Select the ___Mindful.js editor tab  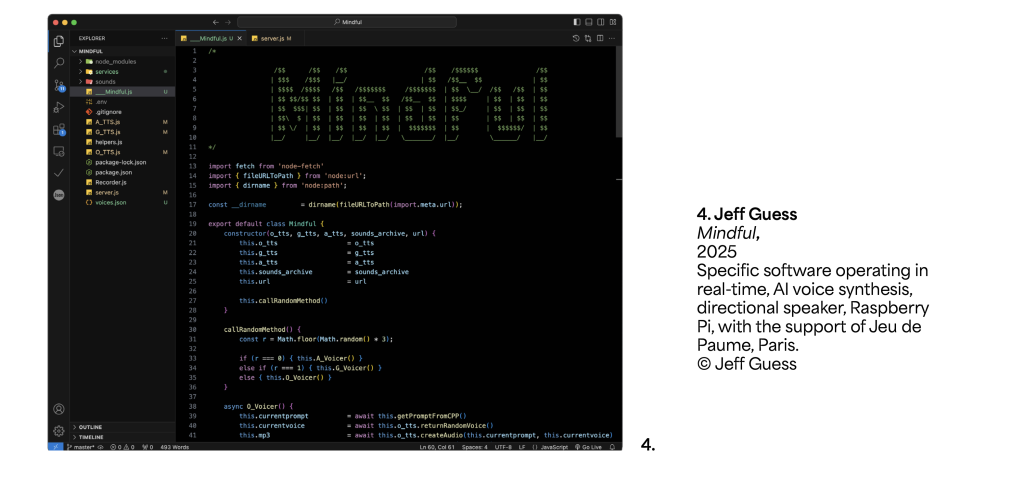pos(208,38)
